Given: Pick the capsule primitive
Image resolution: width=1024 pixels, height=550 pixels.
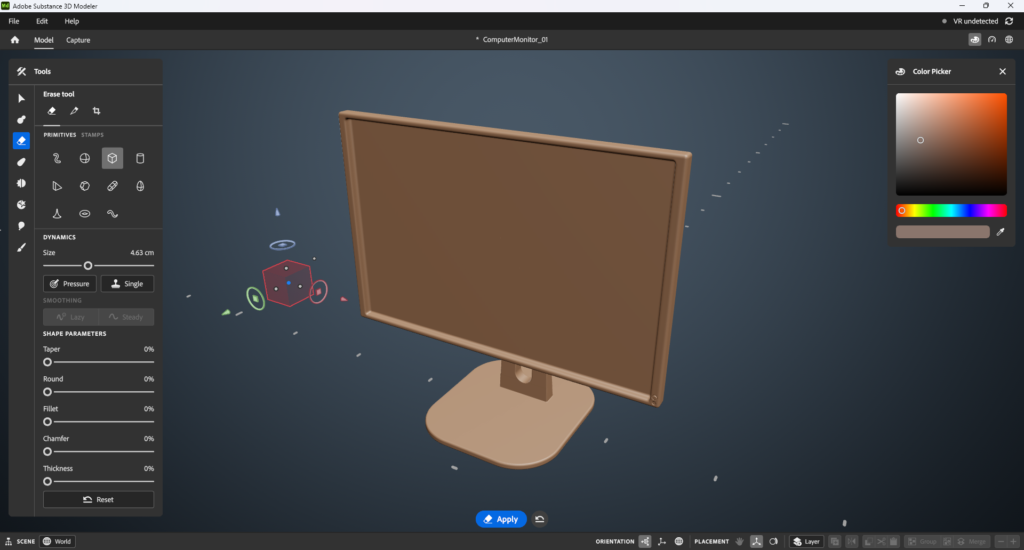Looking at the screenshot, I should pos(112,186).
